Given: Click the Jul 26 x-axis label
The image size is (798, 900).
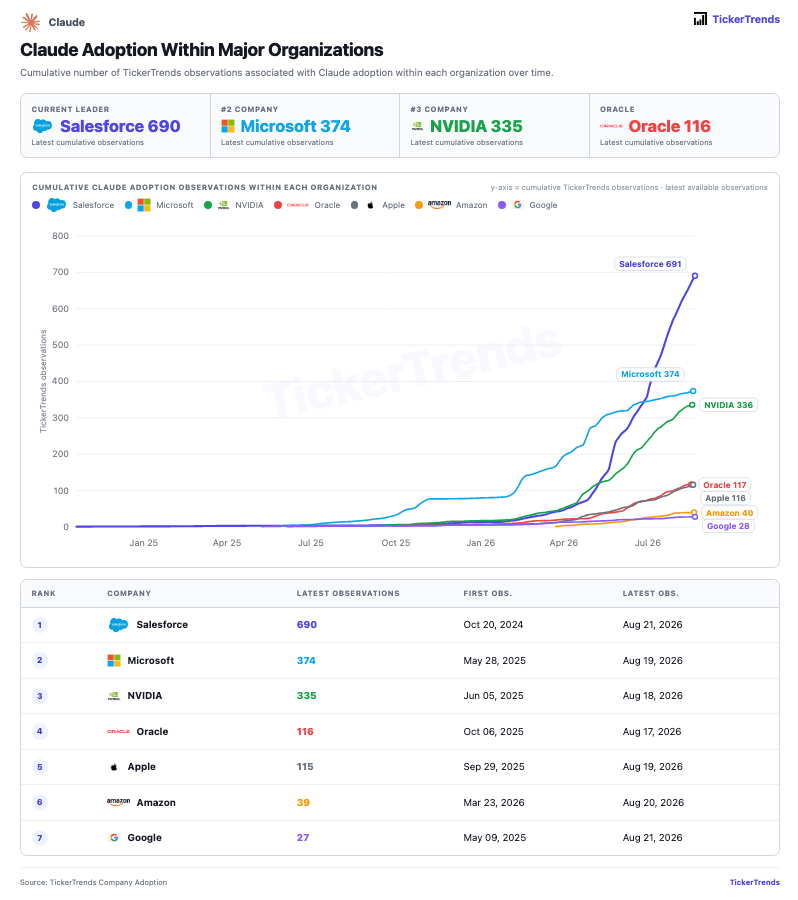Looking at the screenshot, I should pyautogui.click(x=648, y=543).
